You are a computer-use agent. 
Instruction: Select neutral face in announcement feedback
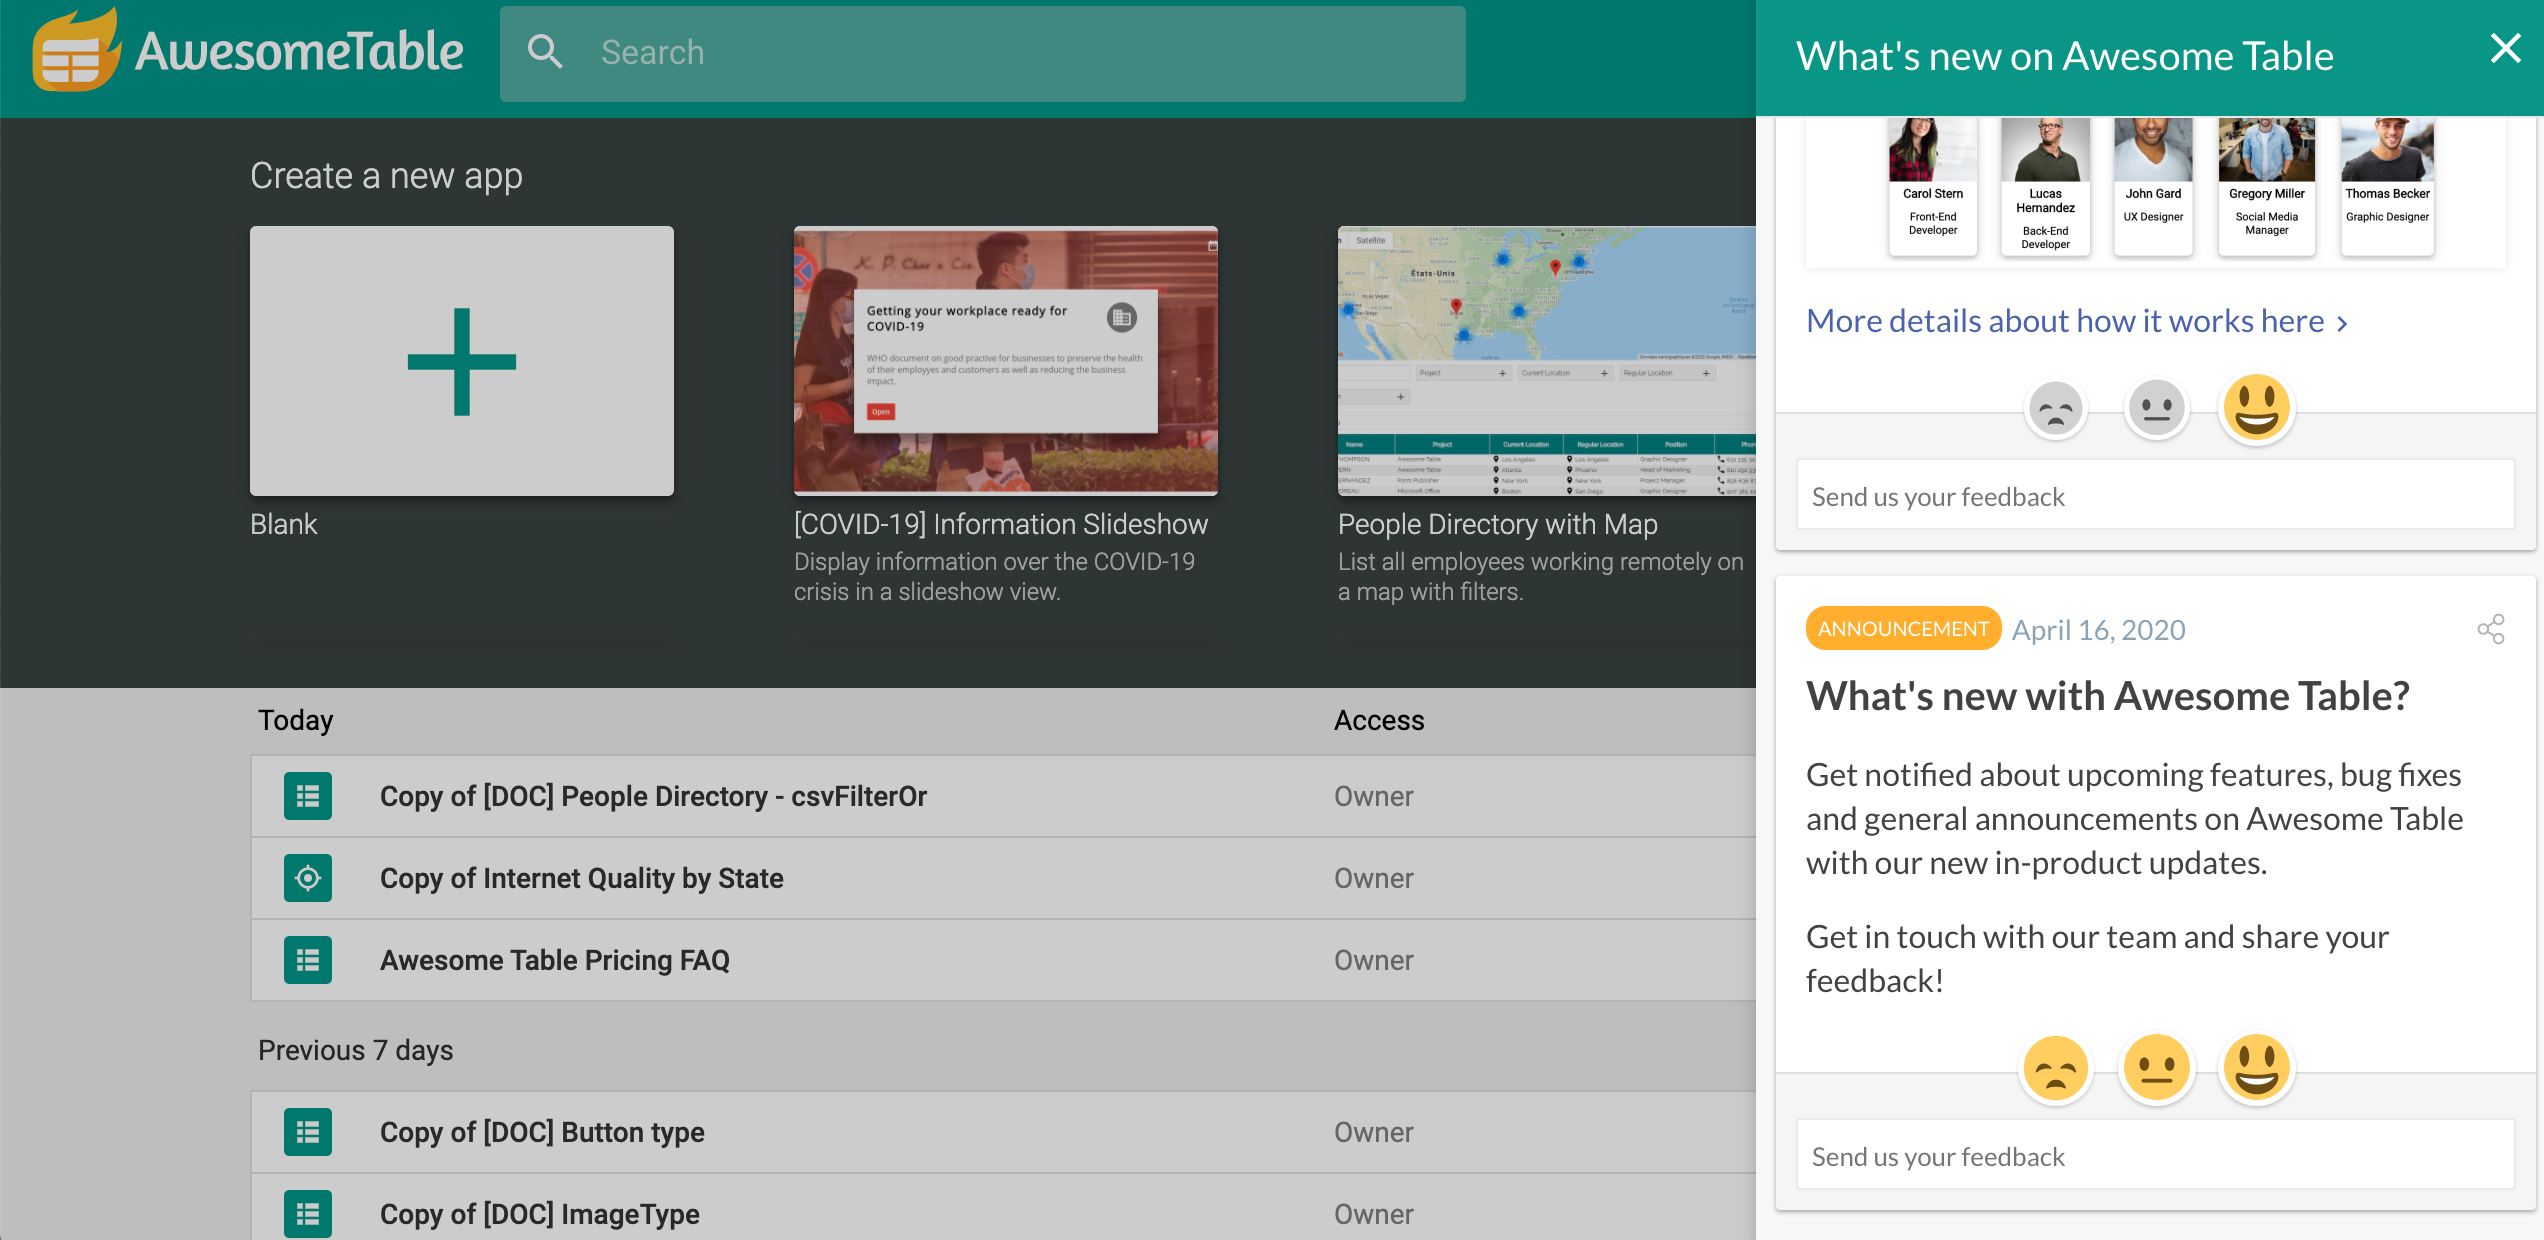[x=2156, y=1068]
